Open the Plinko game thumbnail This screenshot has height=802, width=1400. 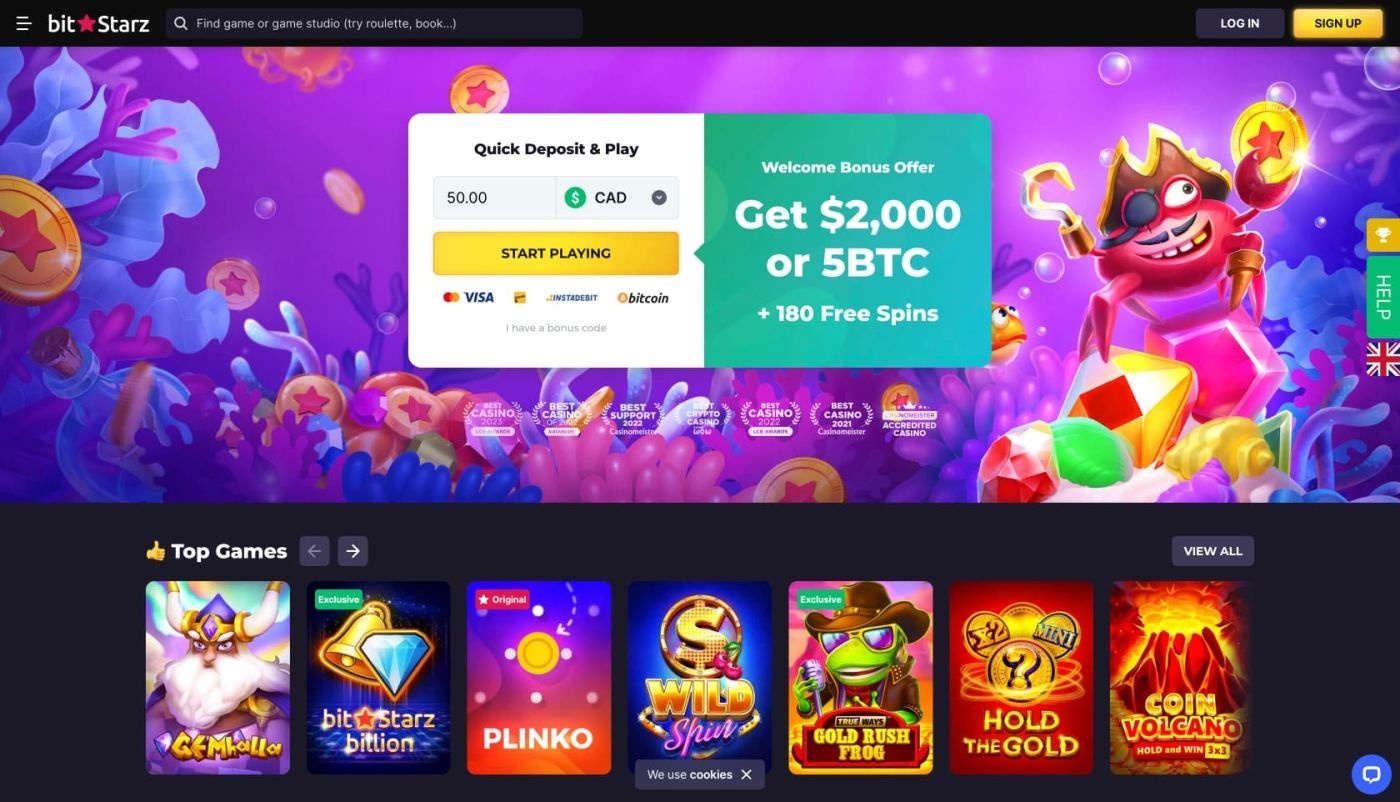(539, 678)
